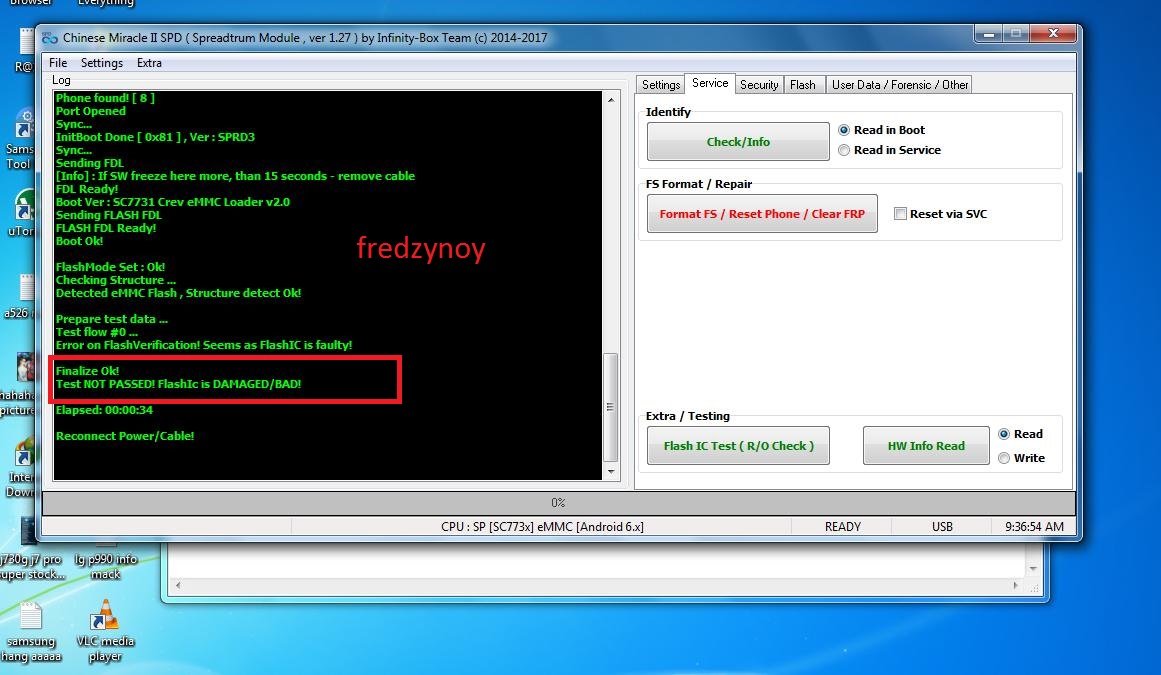Click Test NOT PASSED log line

tap(178, 384)
